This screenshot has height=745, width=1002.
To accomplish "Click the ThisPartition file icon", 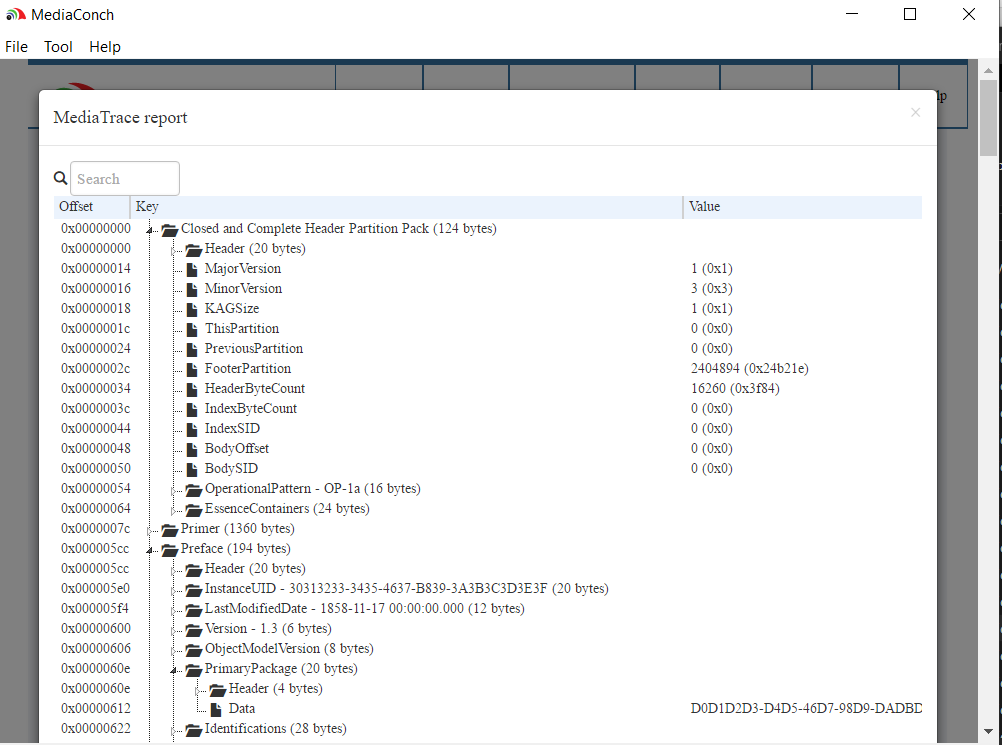I will 192,329.
